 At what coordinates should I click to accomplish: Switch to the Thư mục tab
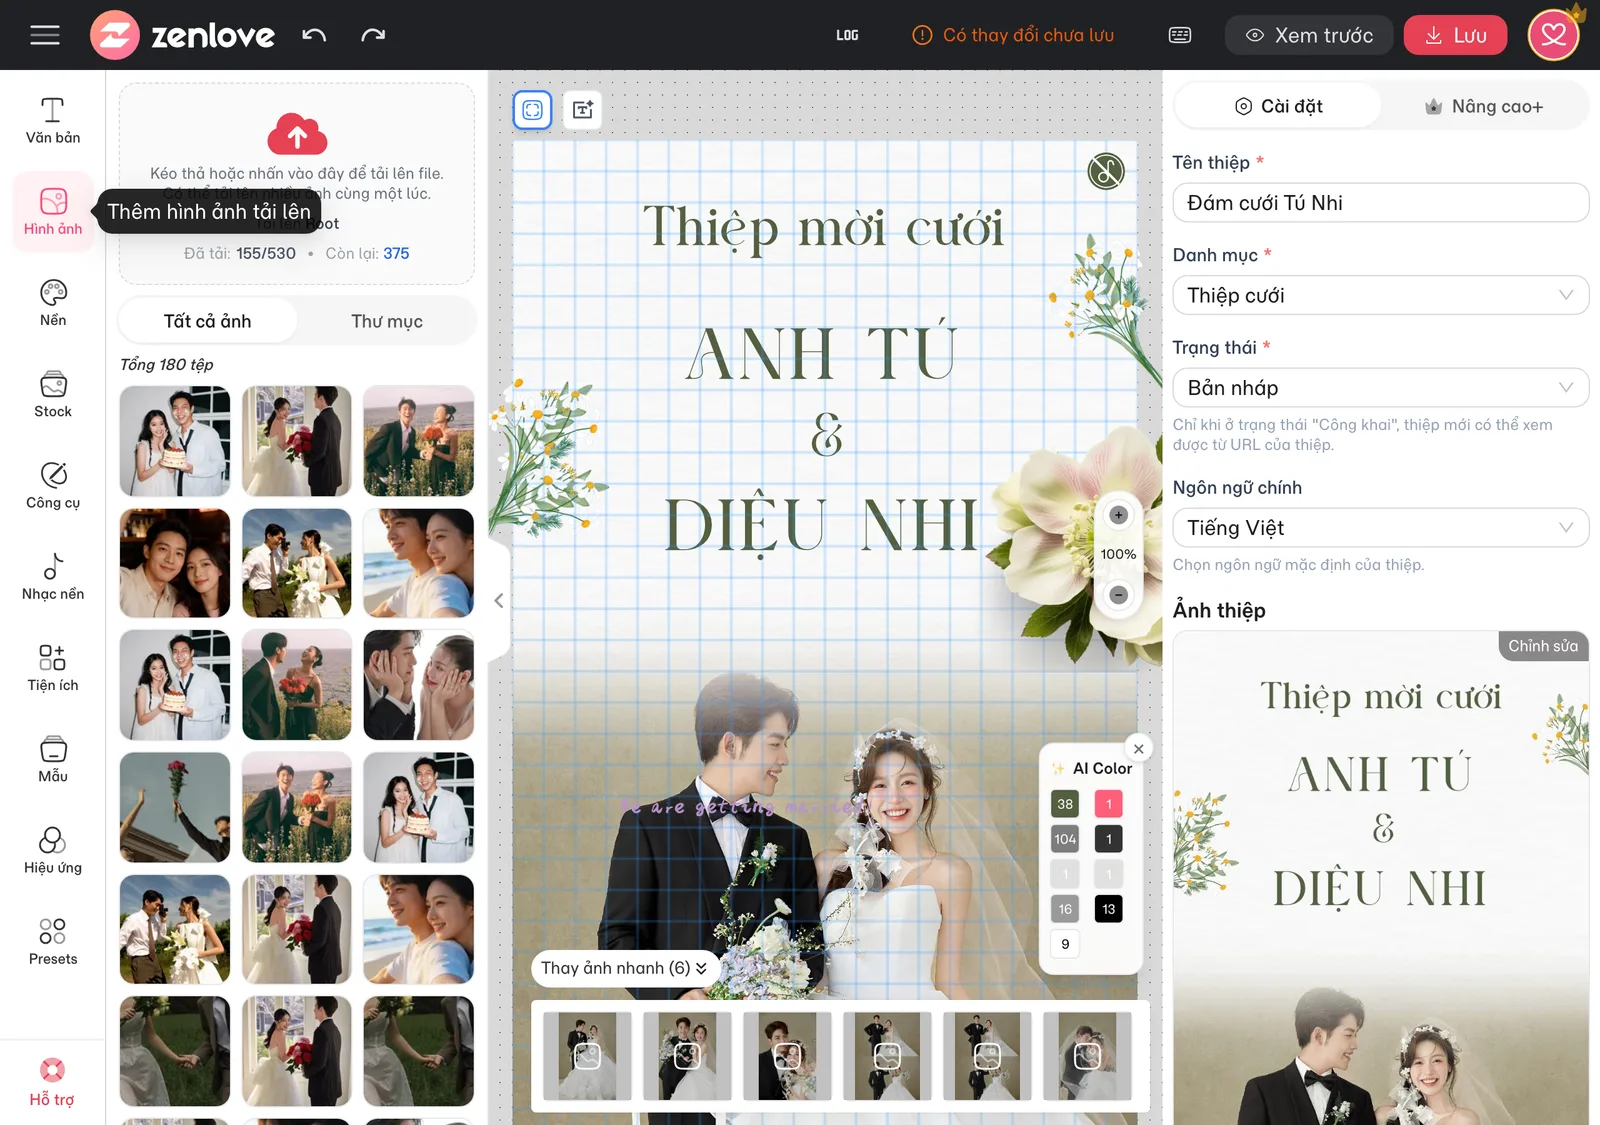click(x=387, y=321)
